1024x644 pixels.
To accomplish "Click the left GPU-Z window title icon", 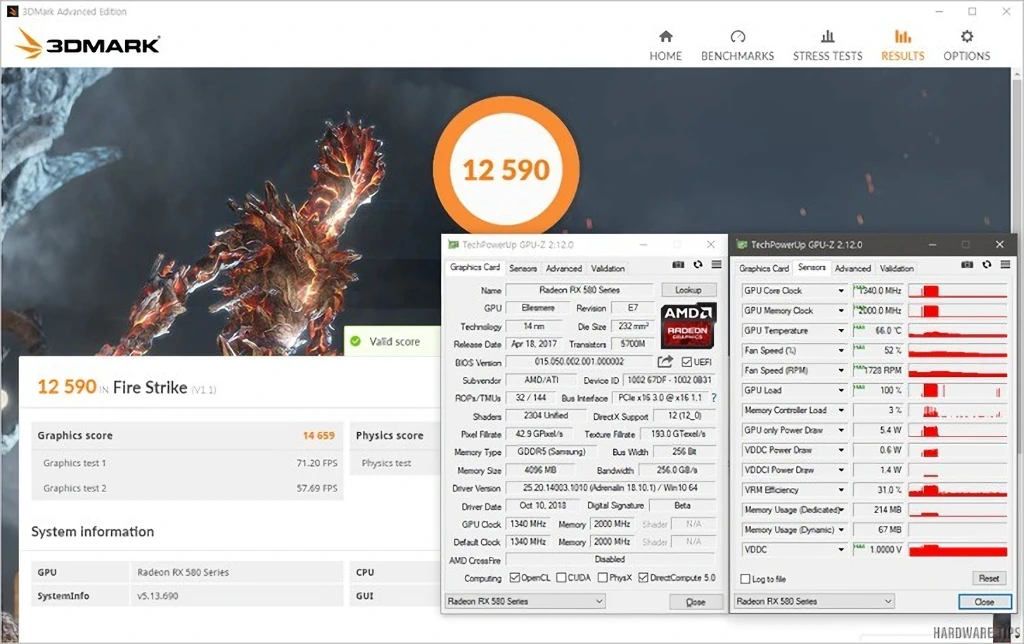I will pyautogui.click(x=453, y=244).
